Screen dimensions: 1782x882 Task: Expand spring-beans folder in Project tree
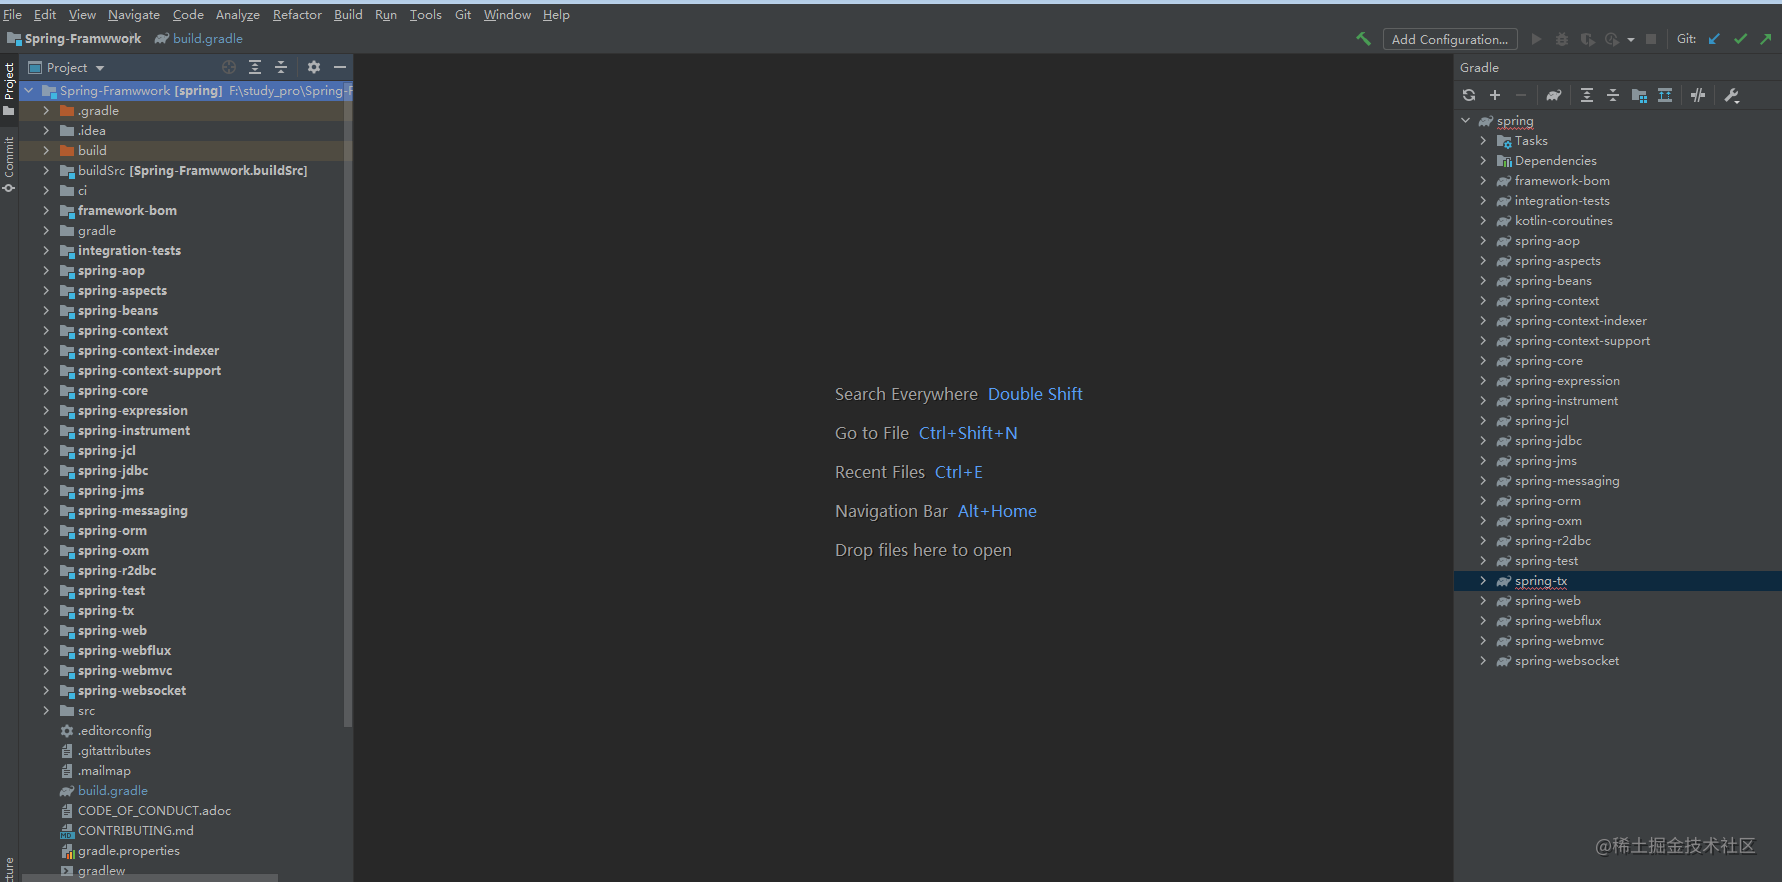pos(46,310)
